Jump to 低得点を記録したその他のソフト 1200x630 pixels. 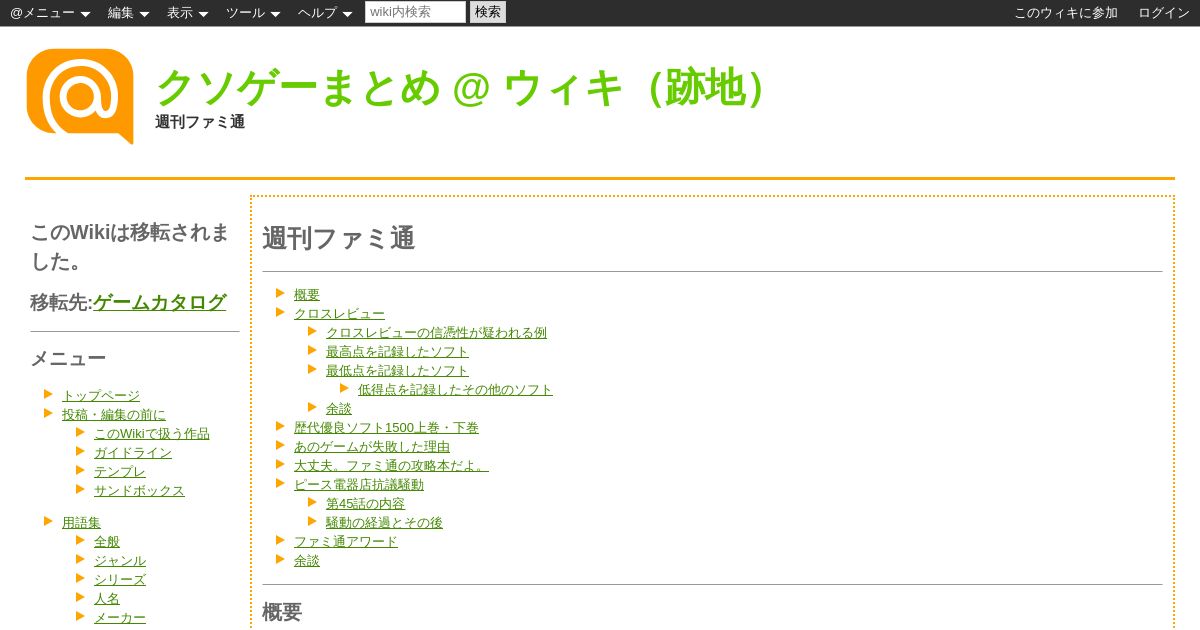pos(455,390)
